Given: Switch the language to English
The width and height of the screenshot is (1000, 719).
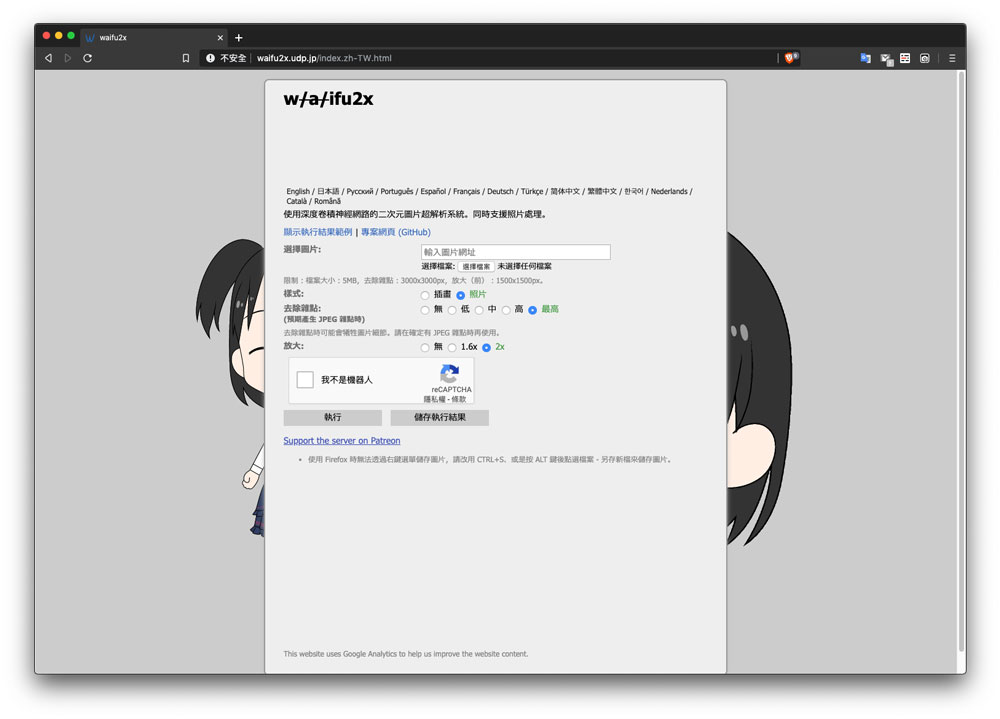Looking at the screenshot, I should (297, 191).
